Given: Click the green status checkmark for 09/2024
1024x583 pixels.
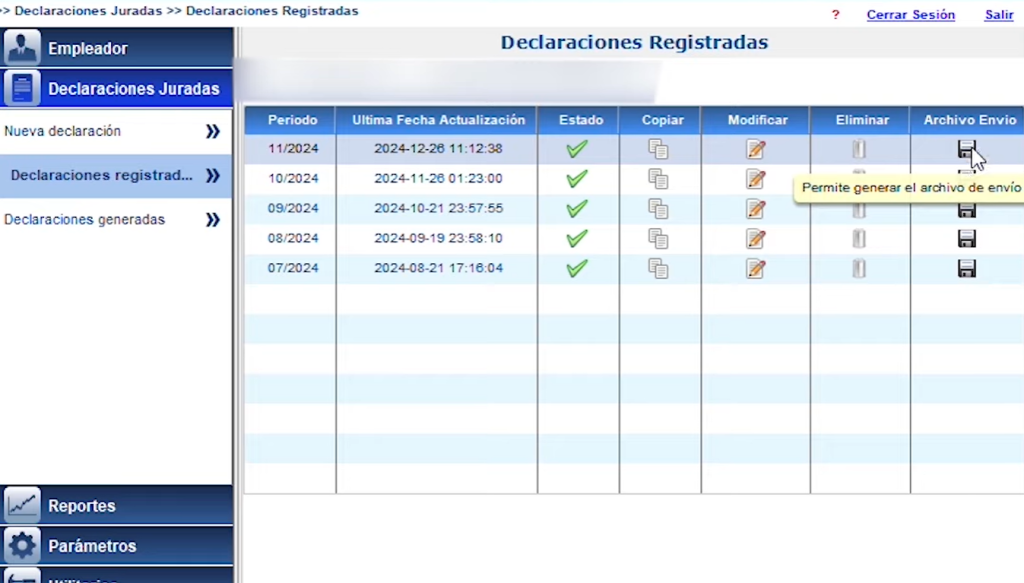Looking at the screenshot, I should point(577,209).
